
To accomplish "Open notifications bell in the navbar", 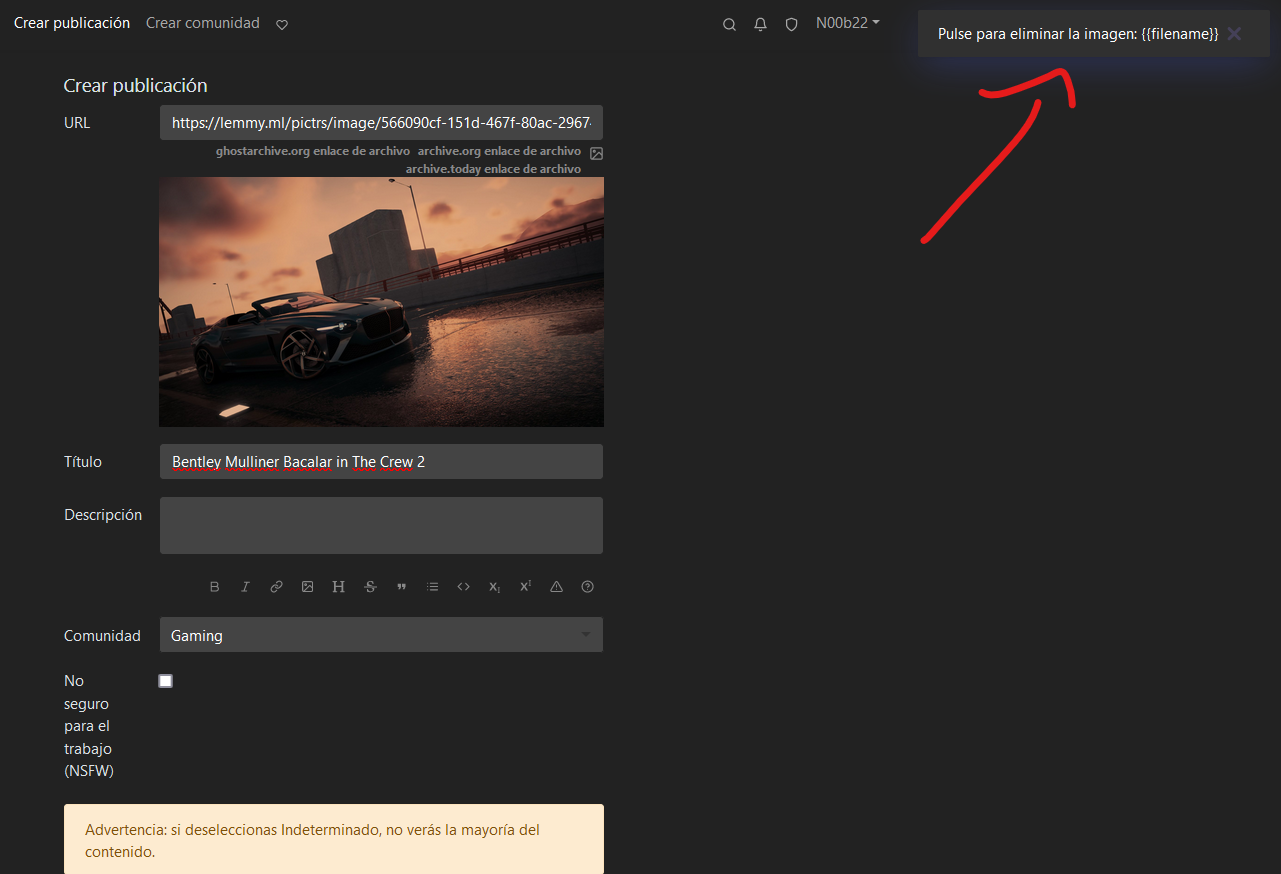I will (x=760, y=24).
